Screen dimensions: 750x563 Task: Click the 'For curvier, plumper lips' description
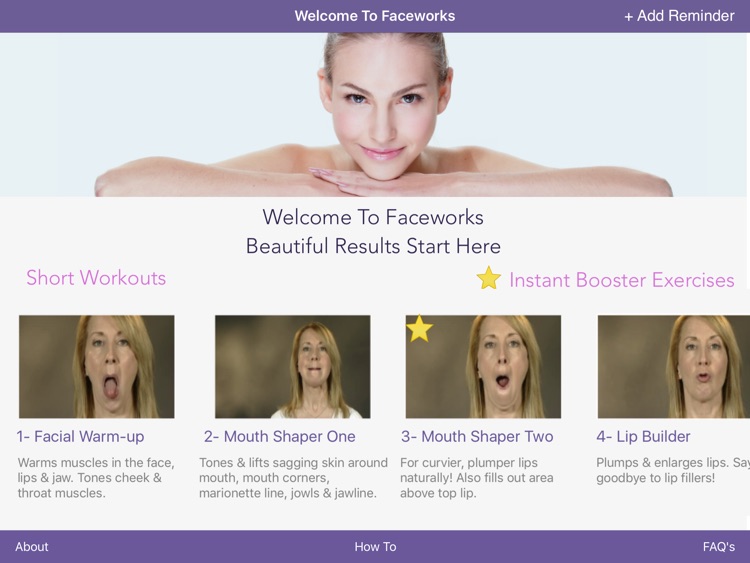476,478
